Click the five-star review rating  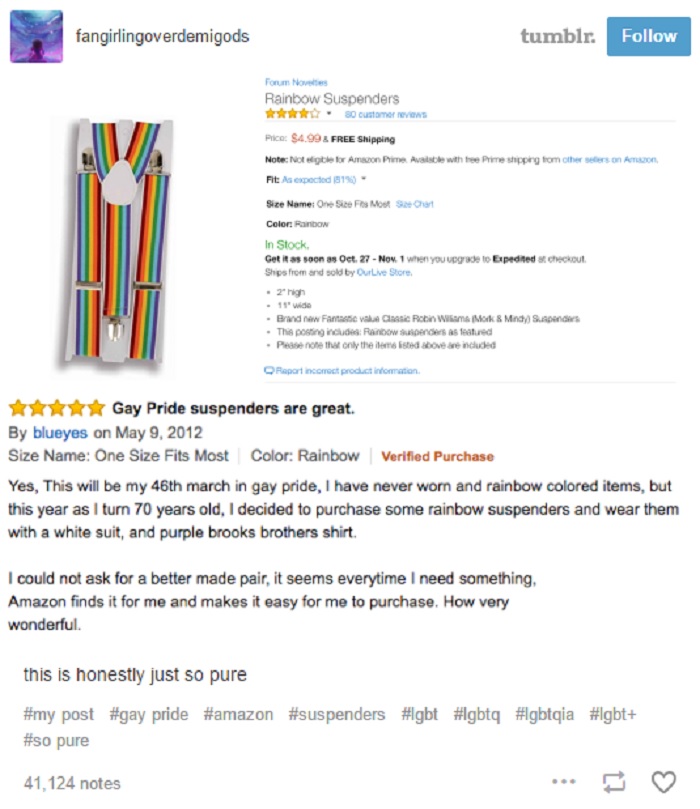(x=57, y=408)
